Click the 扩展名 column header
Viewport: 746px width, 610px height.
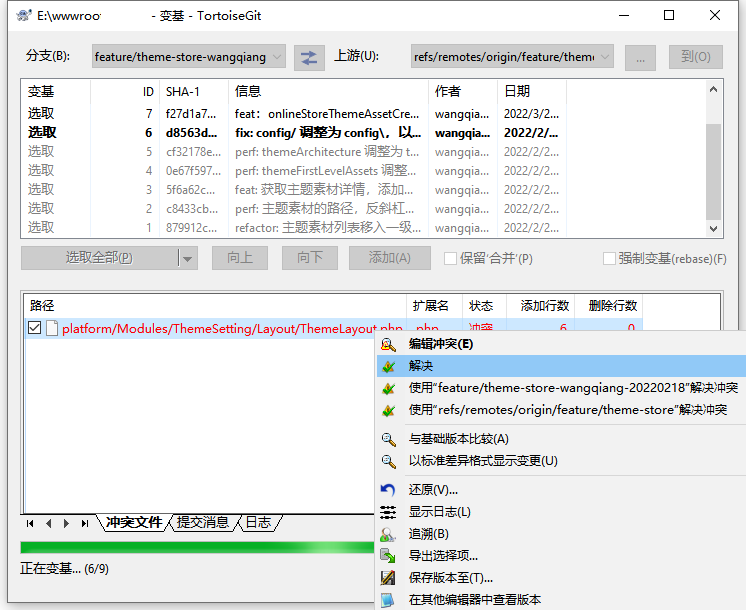pos(434,306)
